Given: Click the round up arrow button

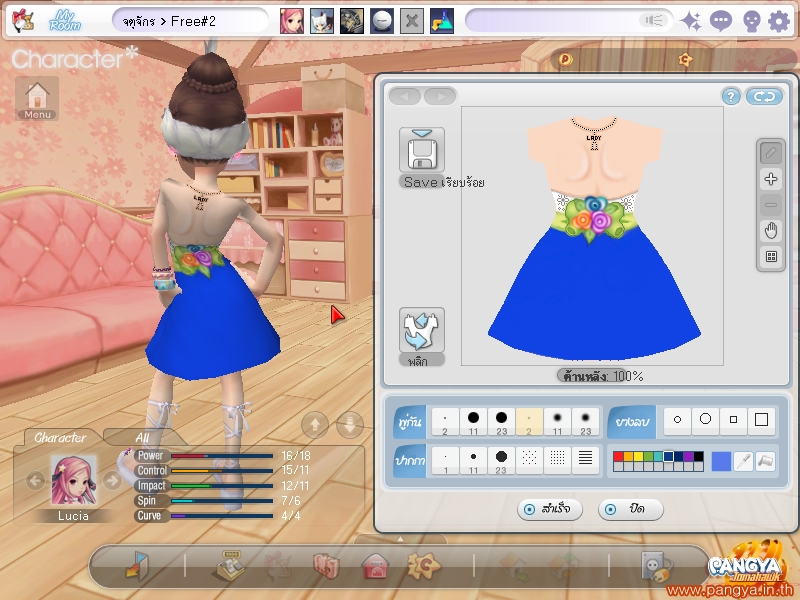Looking at the screenshot, I should 315,424.
